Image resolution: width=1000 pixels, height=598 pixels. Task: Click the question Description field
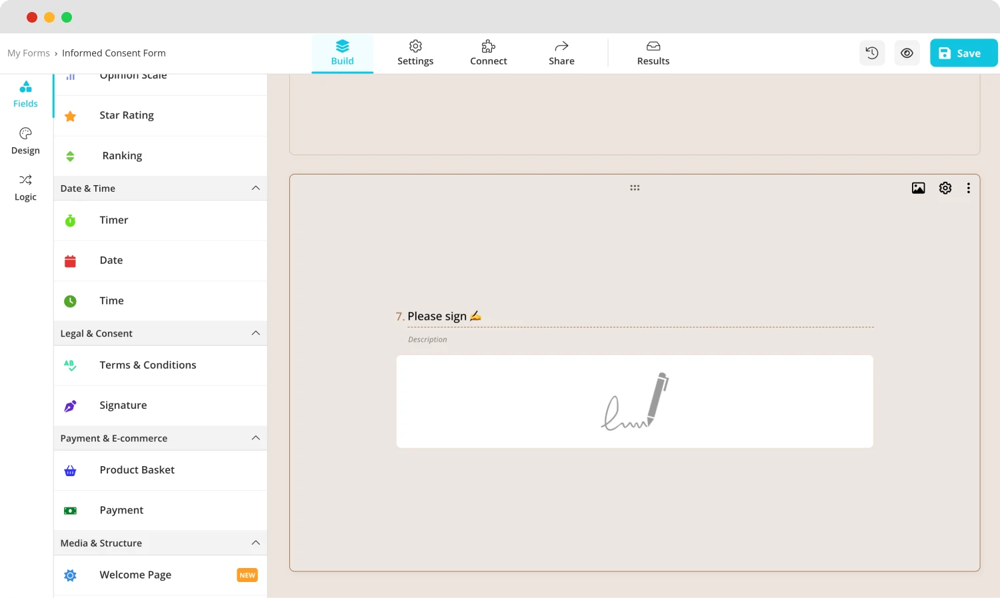(x=428, y=340)
